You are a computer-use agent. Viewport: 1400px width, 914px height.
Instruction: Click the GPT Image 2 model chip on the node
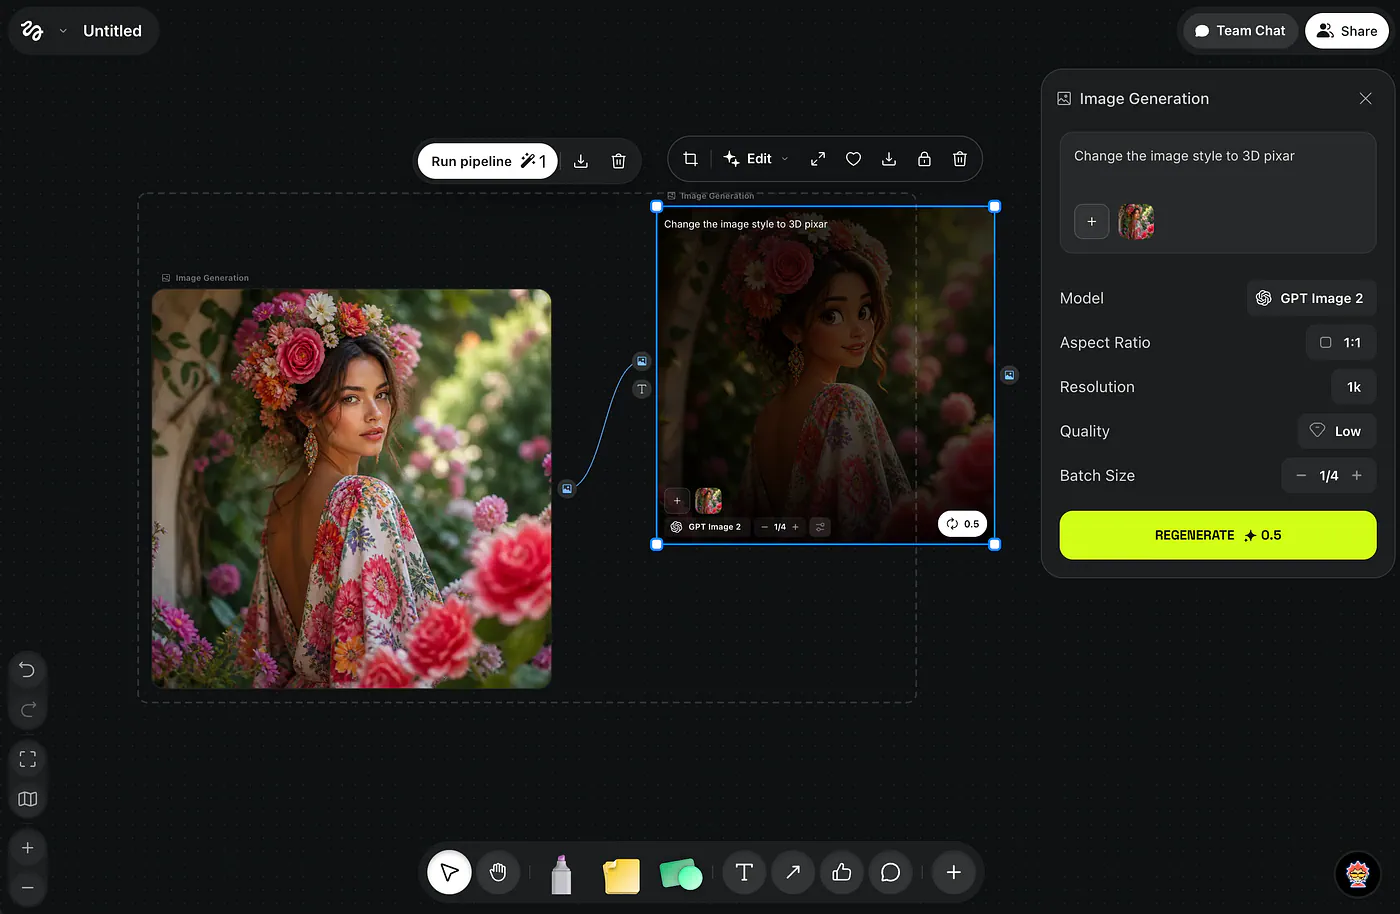tap(706, 527)
